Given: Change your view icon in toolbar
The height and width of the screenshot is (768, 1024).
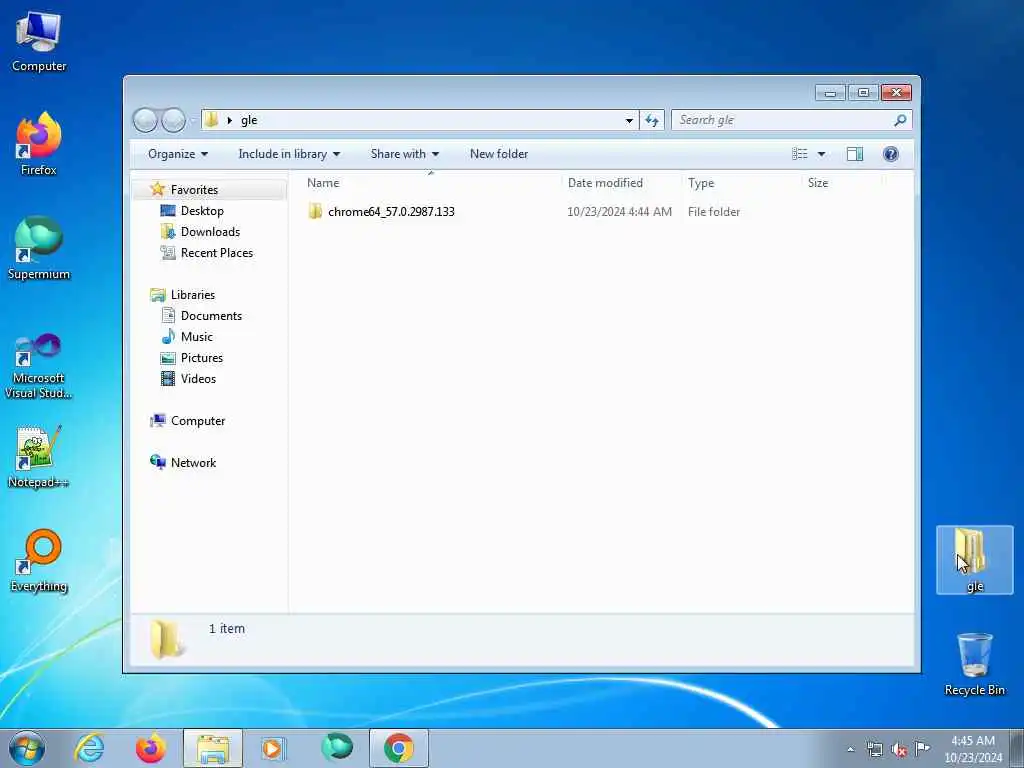Looking at the screenshot, I should pos(800,154).
